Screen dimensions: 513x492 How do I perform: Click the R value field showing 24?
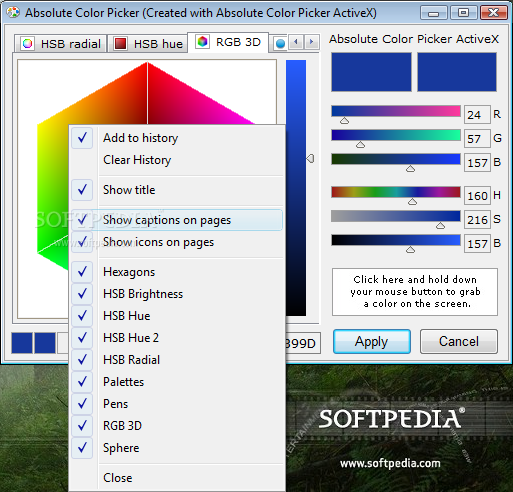[x=477, y=115]
